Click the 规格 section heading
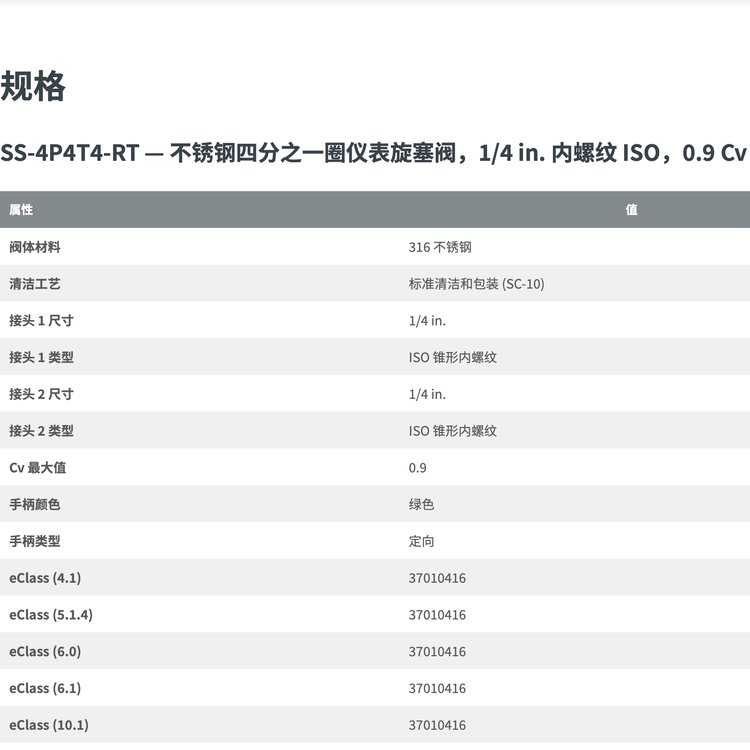 pyautogui.click(x=33, y=87)
